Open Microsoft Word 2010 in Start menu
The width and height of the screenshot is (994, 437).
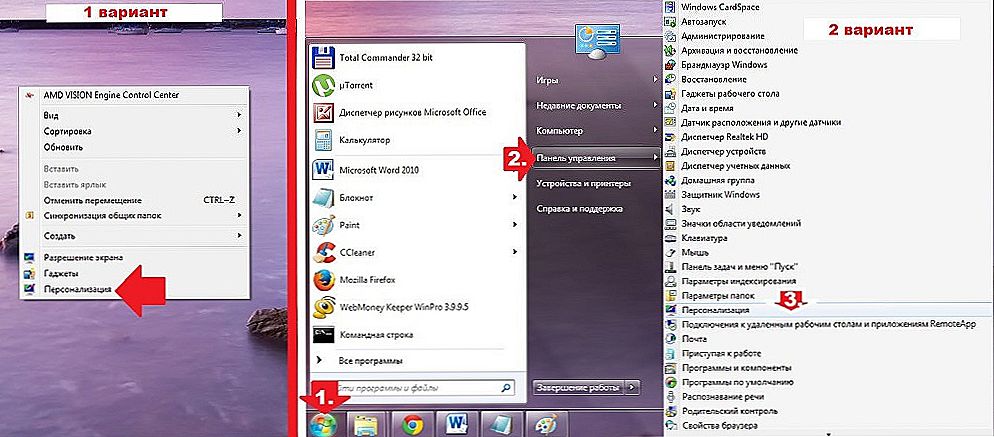[x=365, y=170]
